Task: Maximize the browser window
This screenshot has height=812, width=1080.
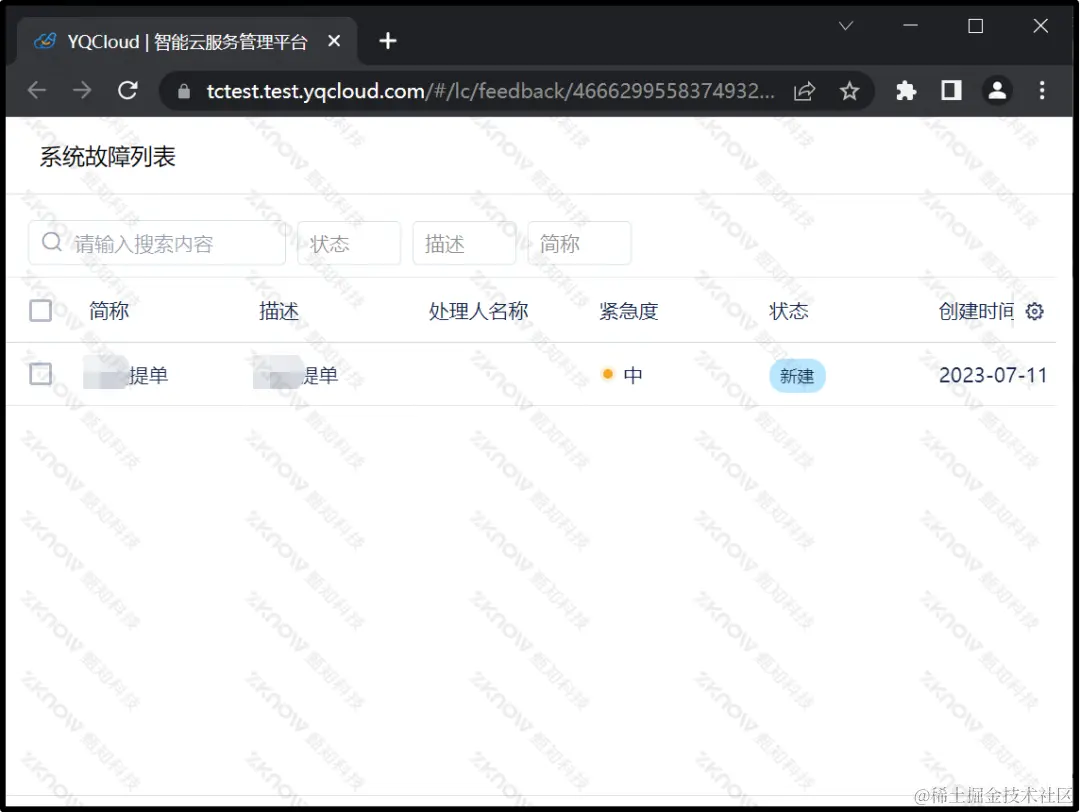Action: (975, 26)
